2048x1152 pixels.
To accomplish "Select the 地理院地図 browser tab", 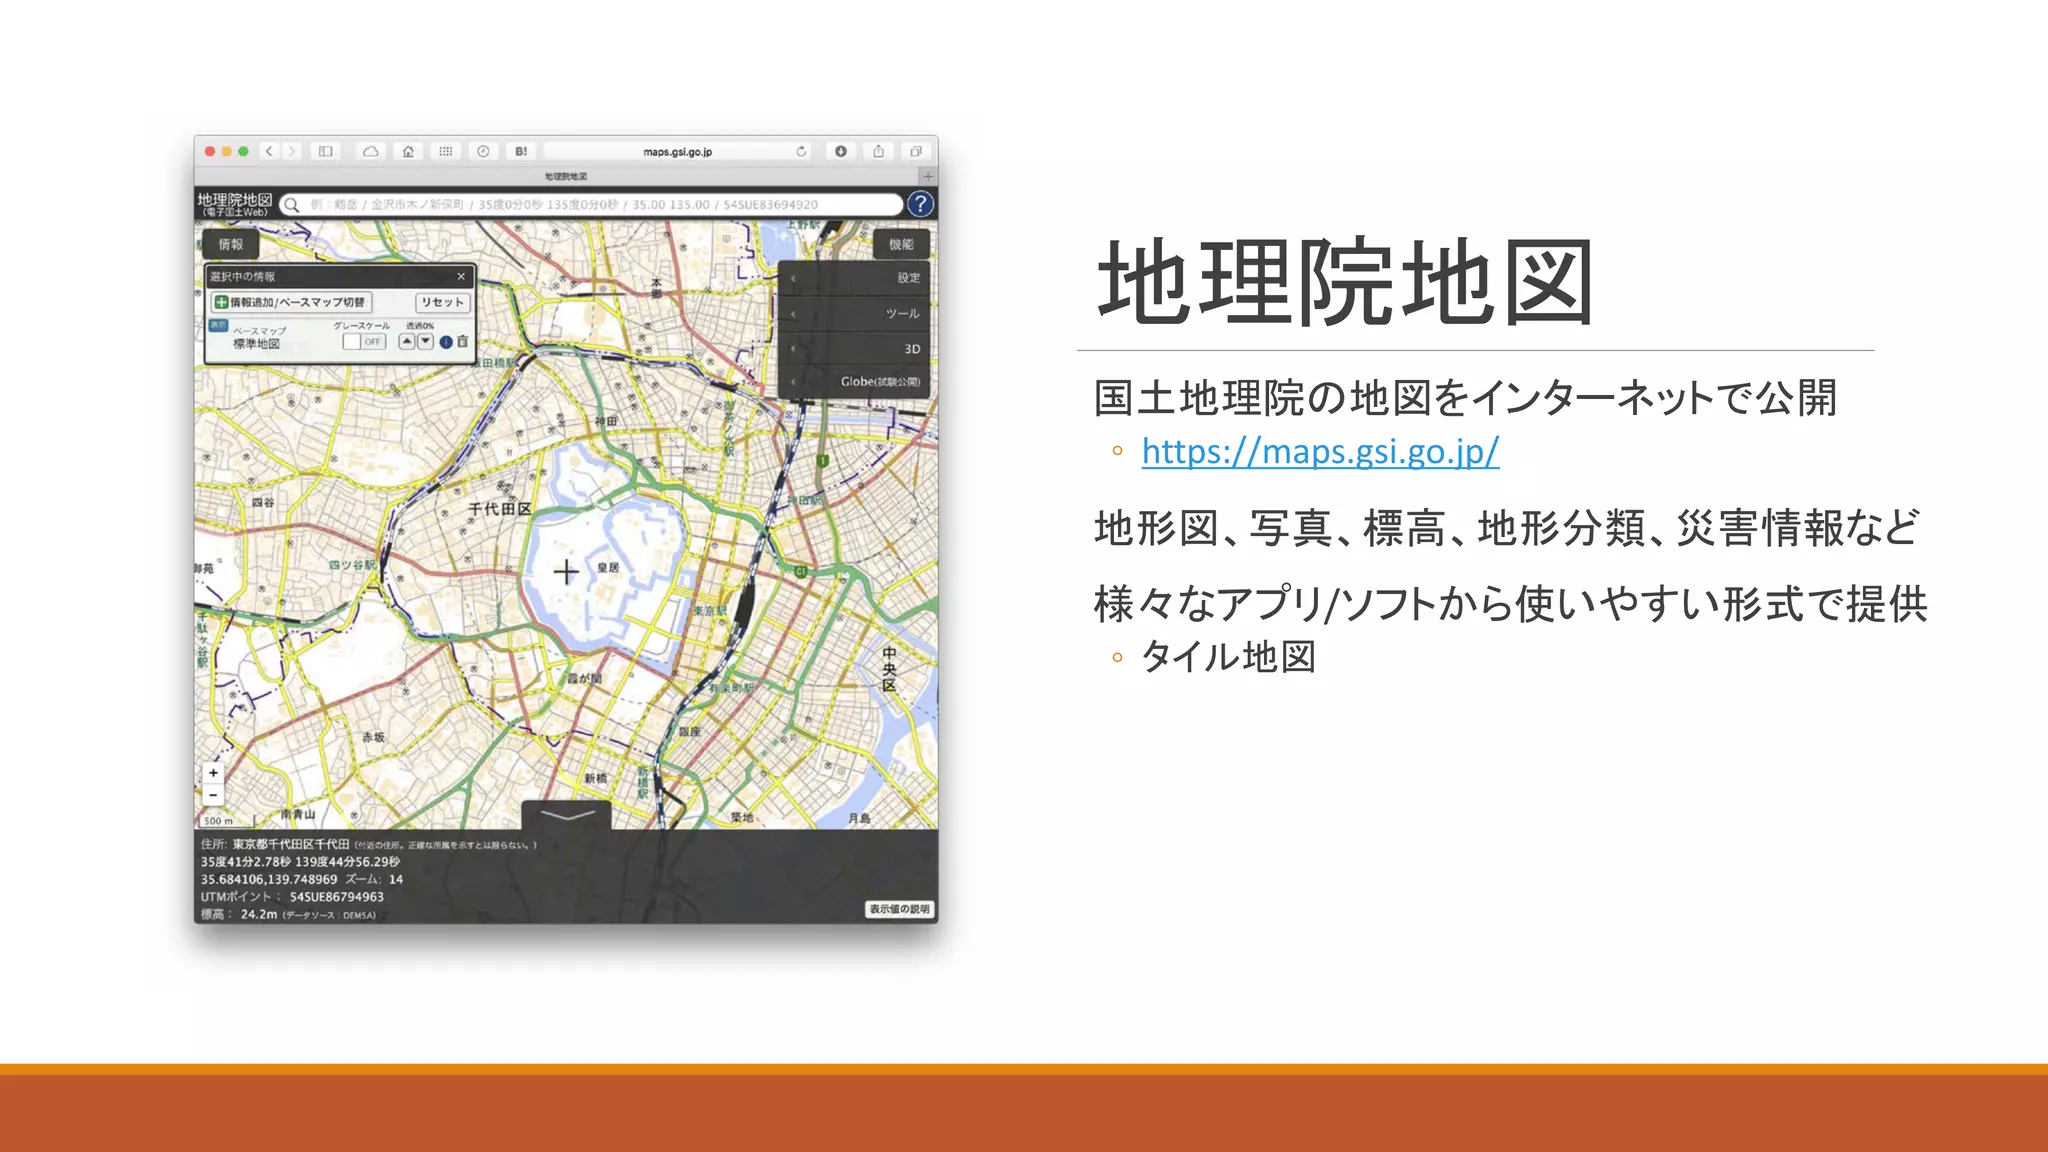I will coord(566,176).
